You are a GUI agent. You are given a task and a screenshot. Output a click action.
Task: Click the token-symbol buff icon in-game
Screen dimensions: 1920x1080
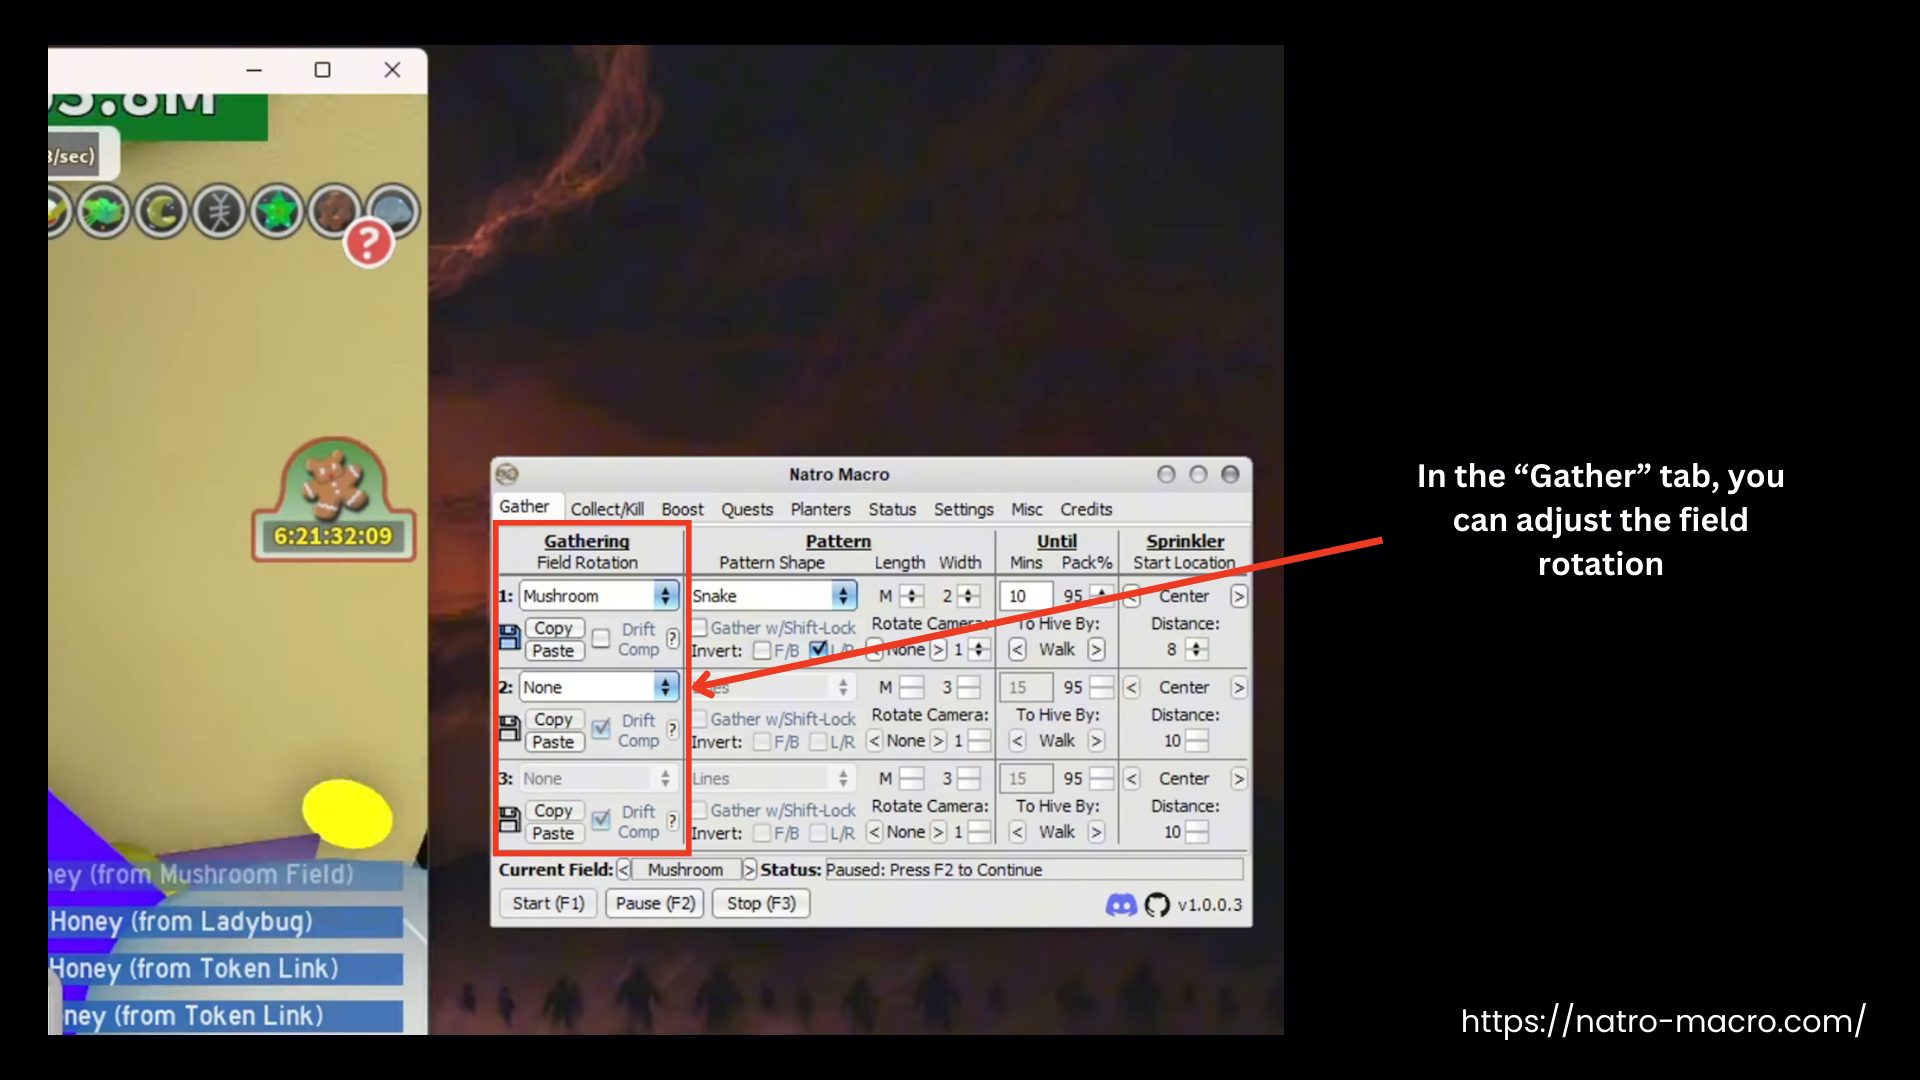221,212
